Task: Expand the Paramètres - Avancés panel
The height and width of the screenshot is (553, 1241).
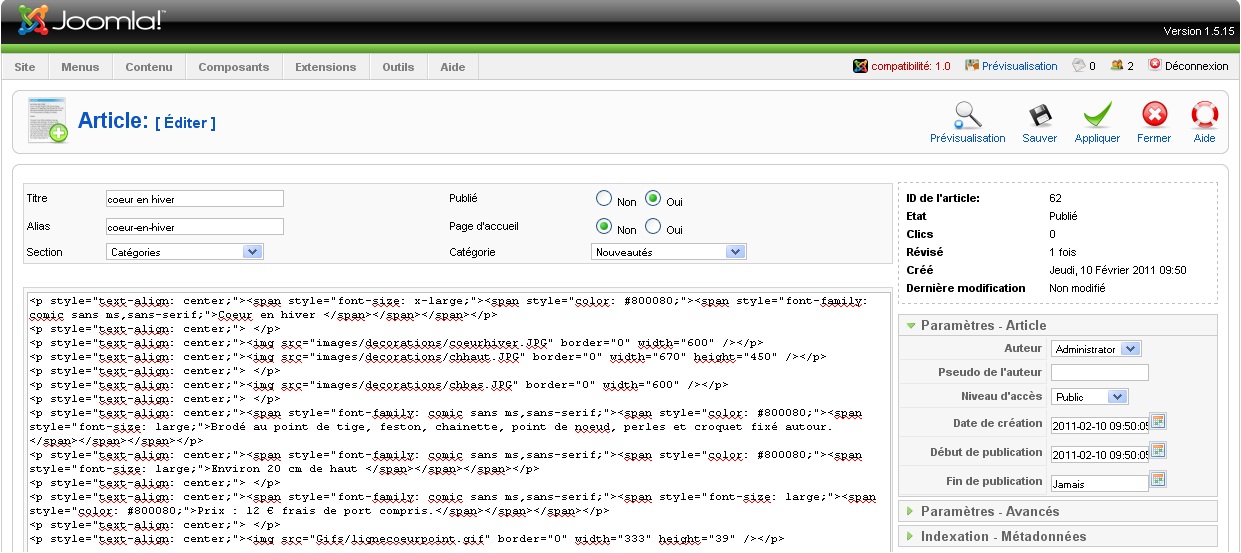Action: [x=989, y=511]
